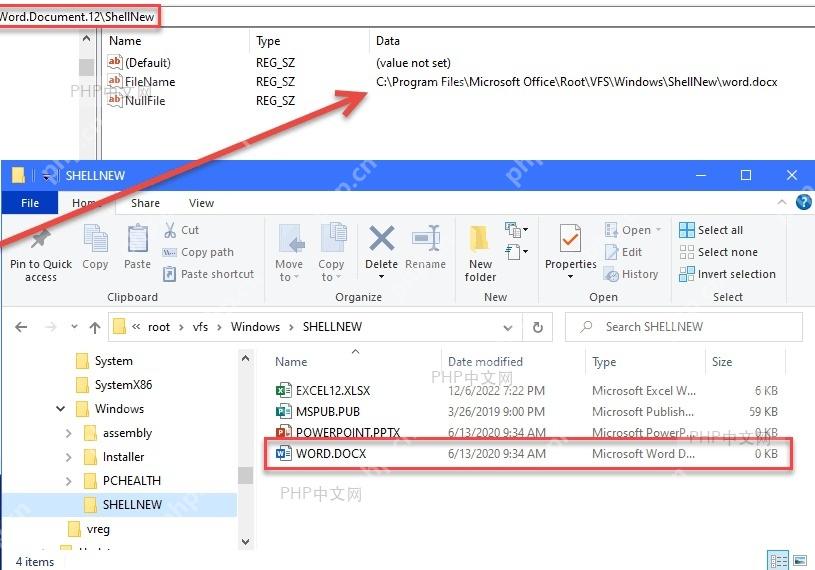Go up one folder level
The width and height of the screenshot is (815, 570).
click(95, 327)
